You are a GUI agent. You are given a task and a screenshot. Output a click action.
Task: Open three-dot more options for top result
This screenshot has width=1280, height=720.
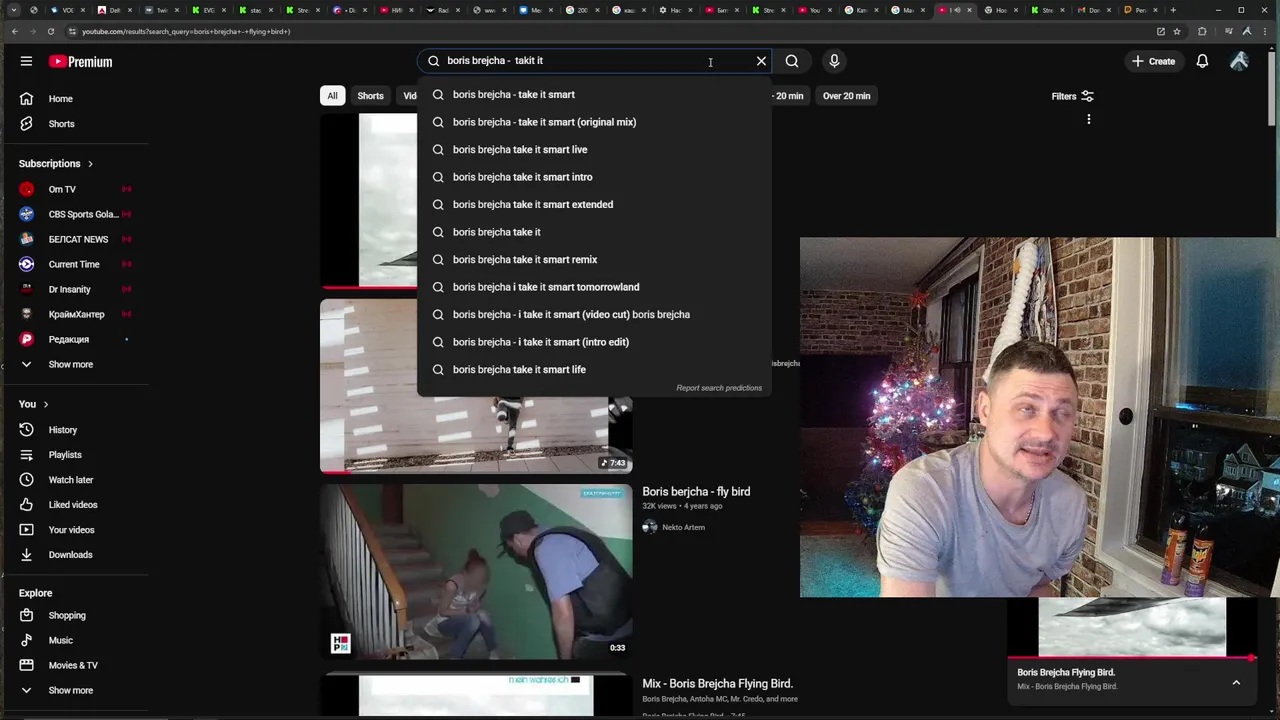(x=1088, y=119)
